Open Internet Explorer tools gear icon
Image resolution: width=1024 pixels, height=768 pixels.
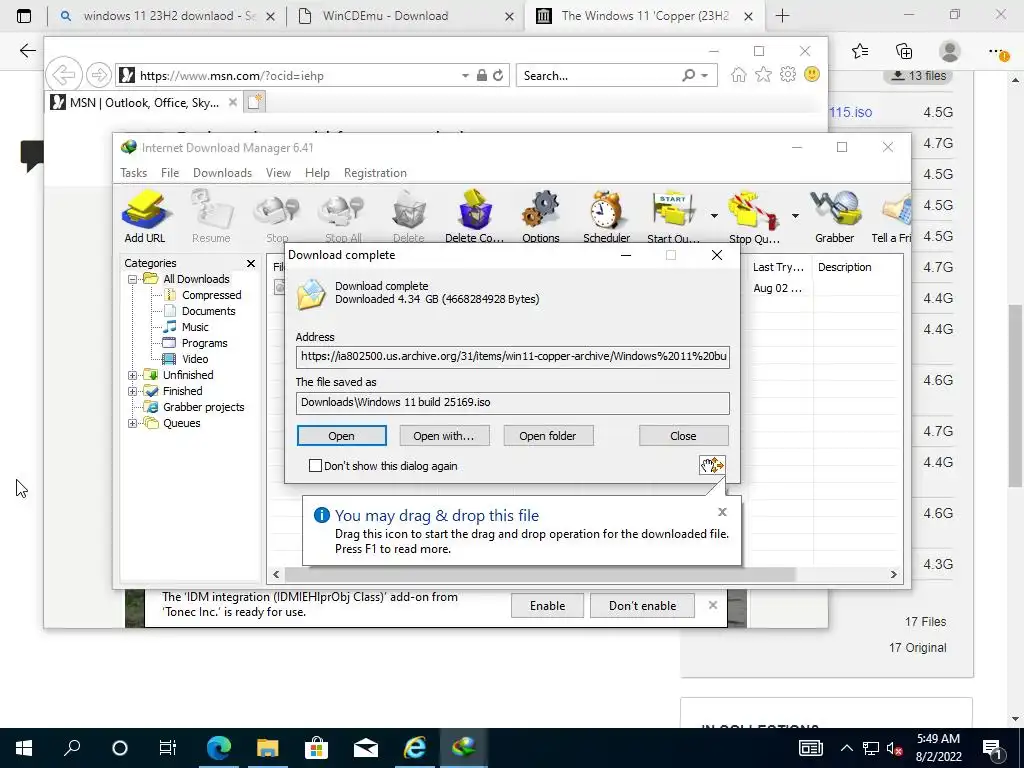(788, 74)
